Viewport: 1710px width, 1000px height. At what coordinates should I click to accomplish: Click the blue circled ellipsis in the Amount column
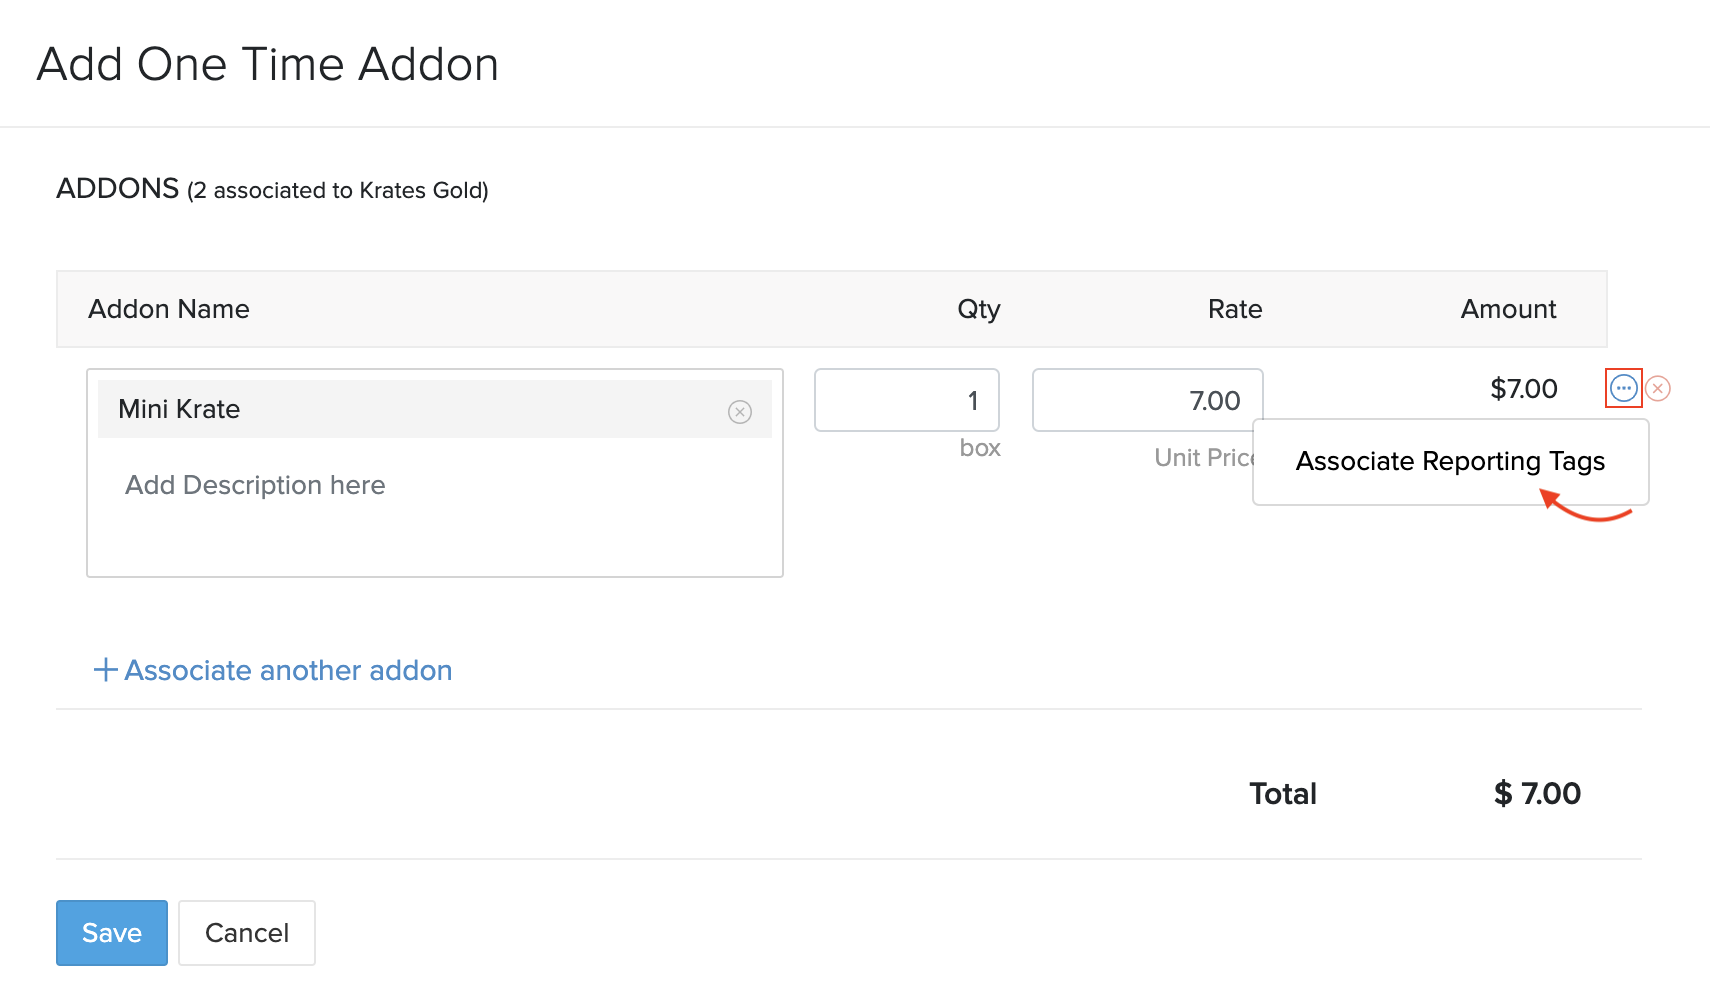point(1623,388)
